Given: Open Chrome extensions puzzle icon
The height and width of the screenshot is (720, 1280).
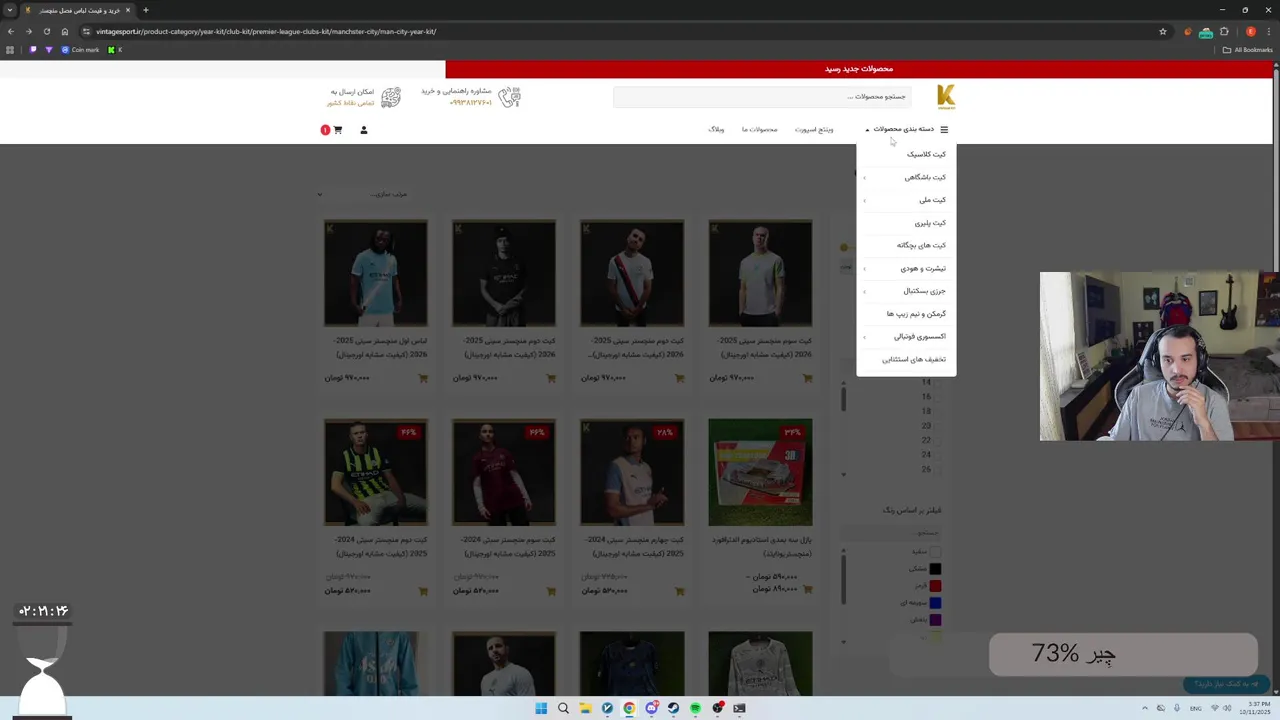Looking at the screenshot, I should (x=1224, y=31).
